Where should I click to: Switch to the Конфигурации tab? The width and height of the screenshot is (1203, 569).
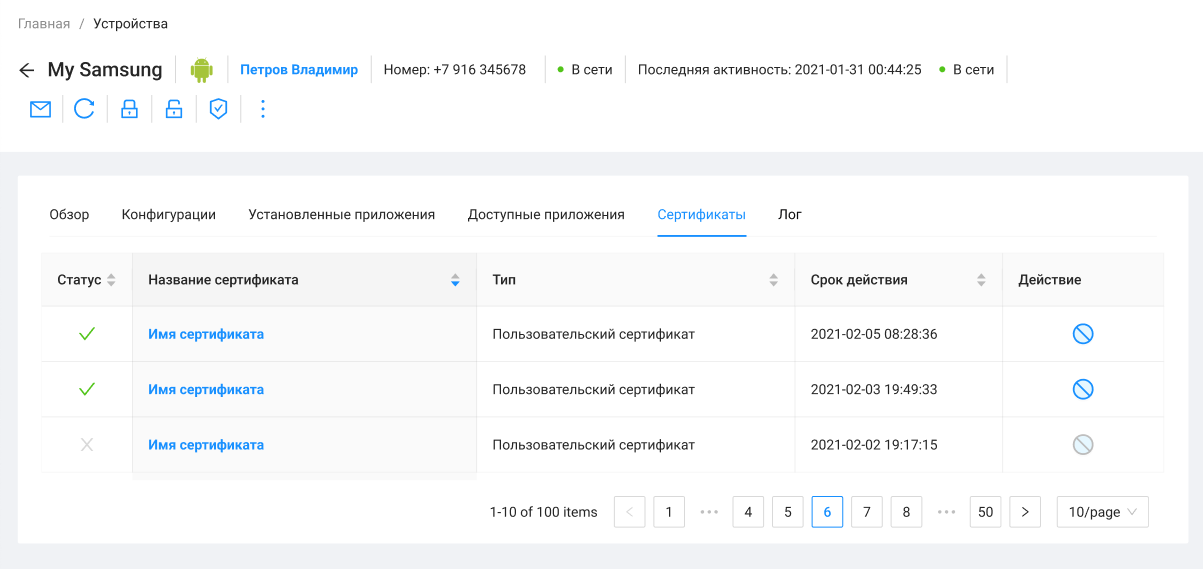tap(169, 214)
